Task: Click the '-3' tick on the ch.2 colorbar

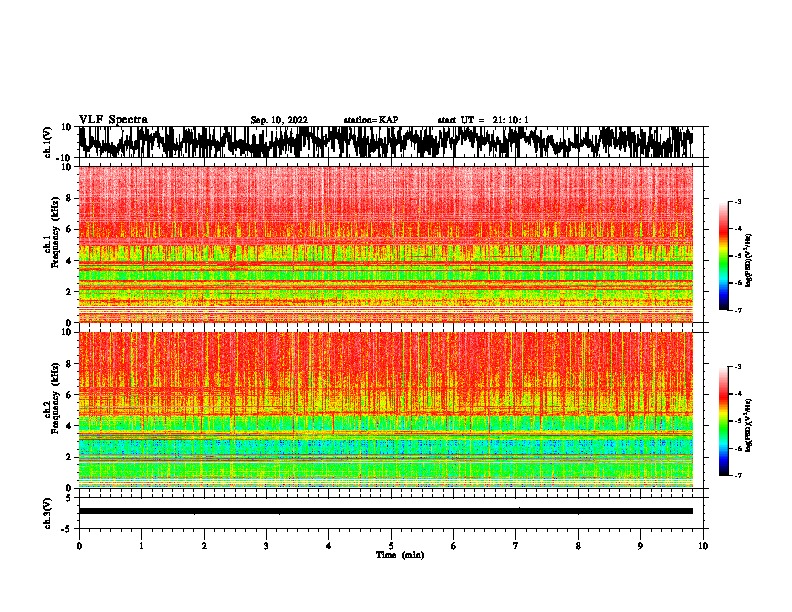Action: click(x=738, y=367)
